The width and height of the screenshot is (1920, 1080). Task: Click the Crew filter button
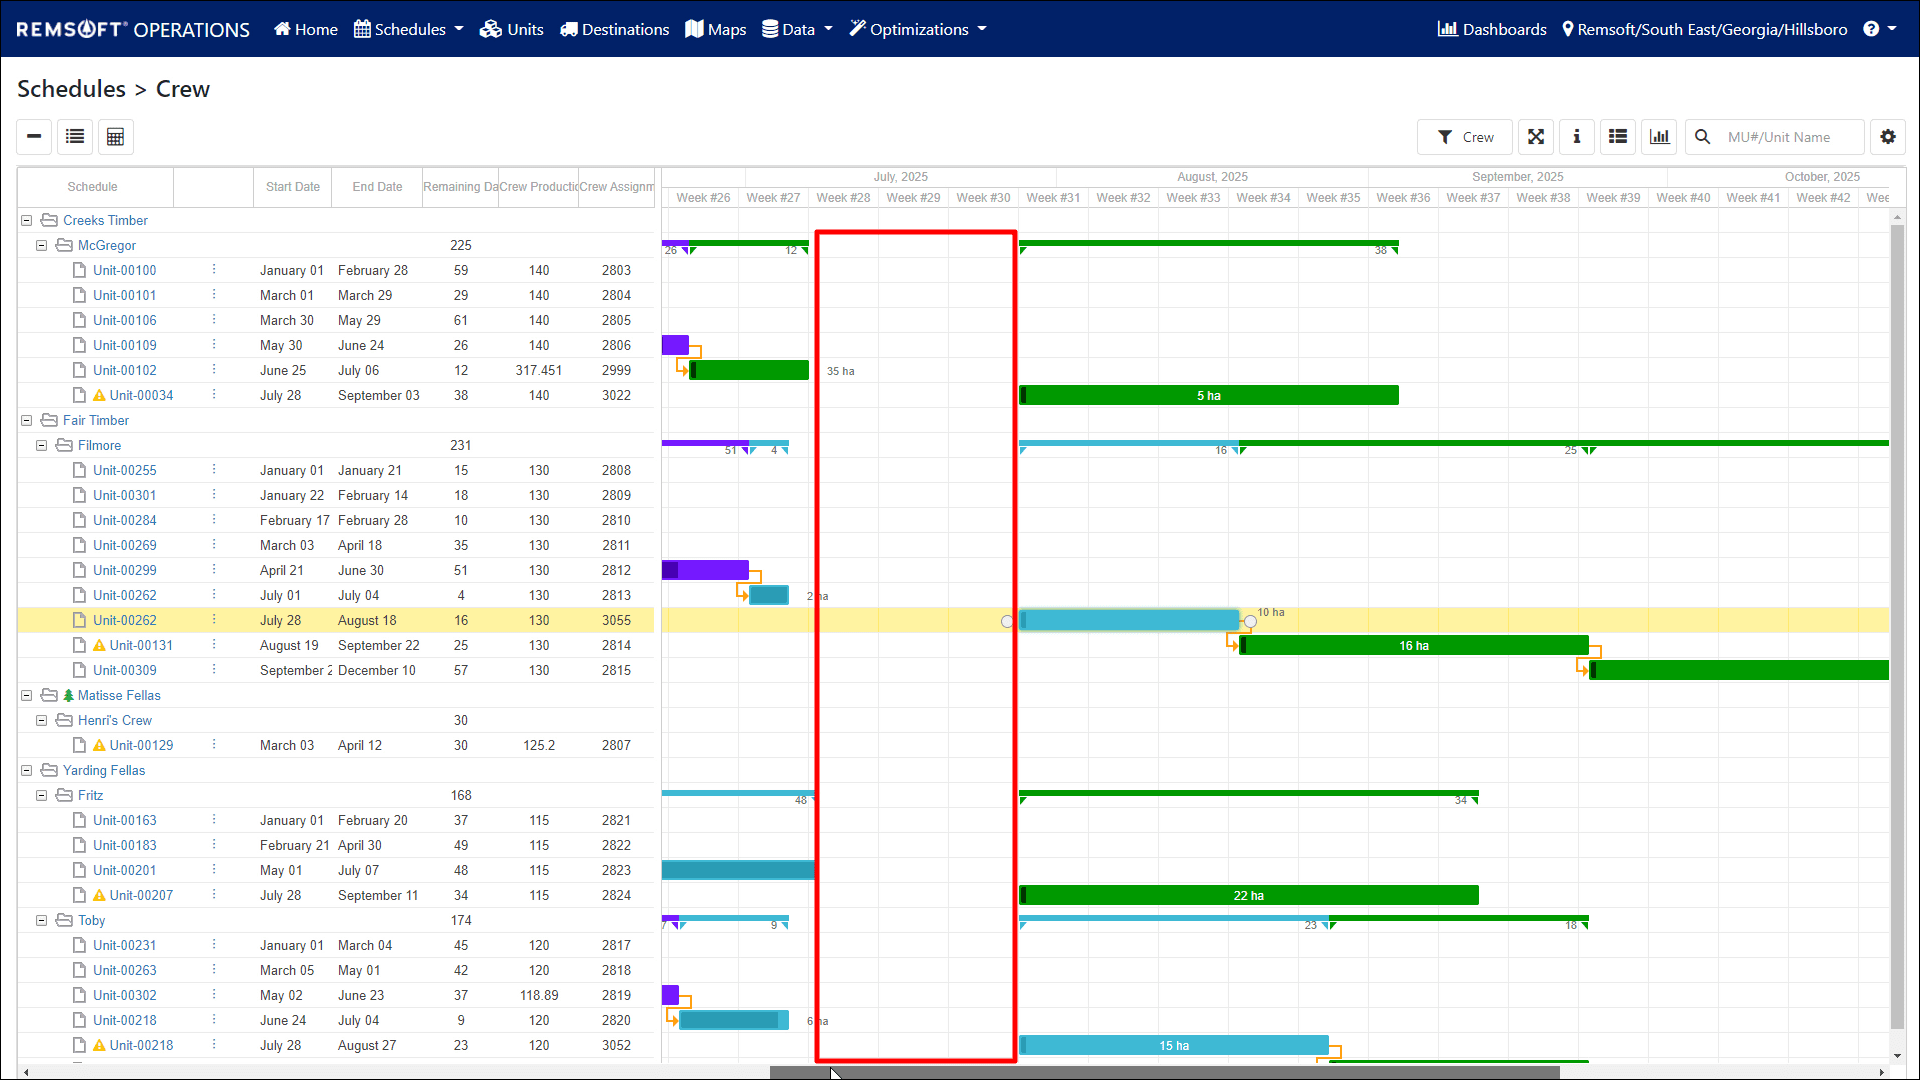(x=1464, y=137)
